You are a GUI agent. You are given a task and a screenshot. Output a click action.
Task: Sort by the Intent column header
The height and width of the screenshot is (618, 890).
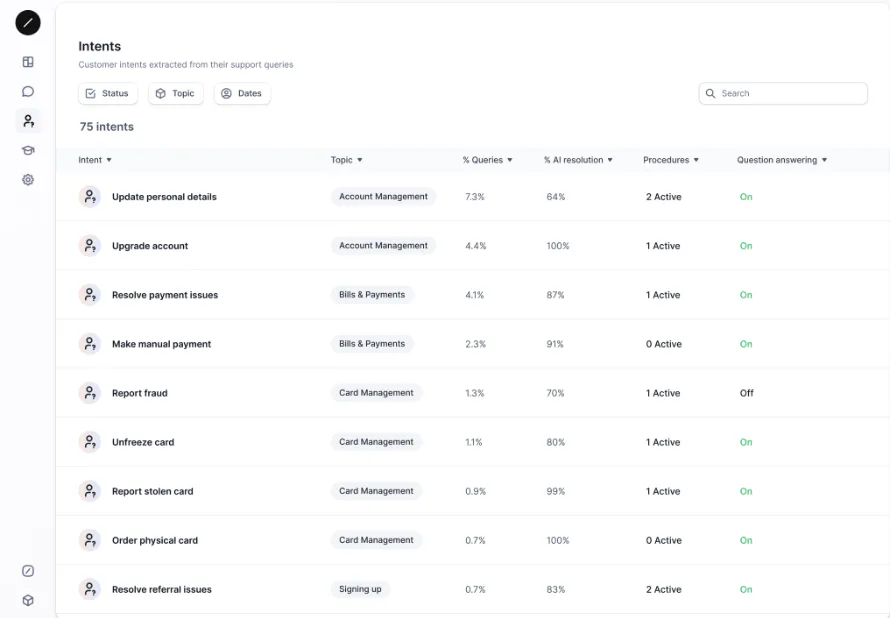(x=95, y=160)
